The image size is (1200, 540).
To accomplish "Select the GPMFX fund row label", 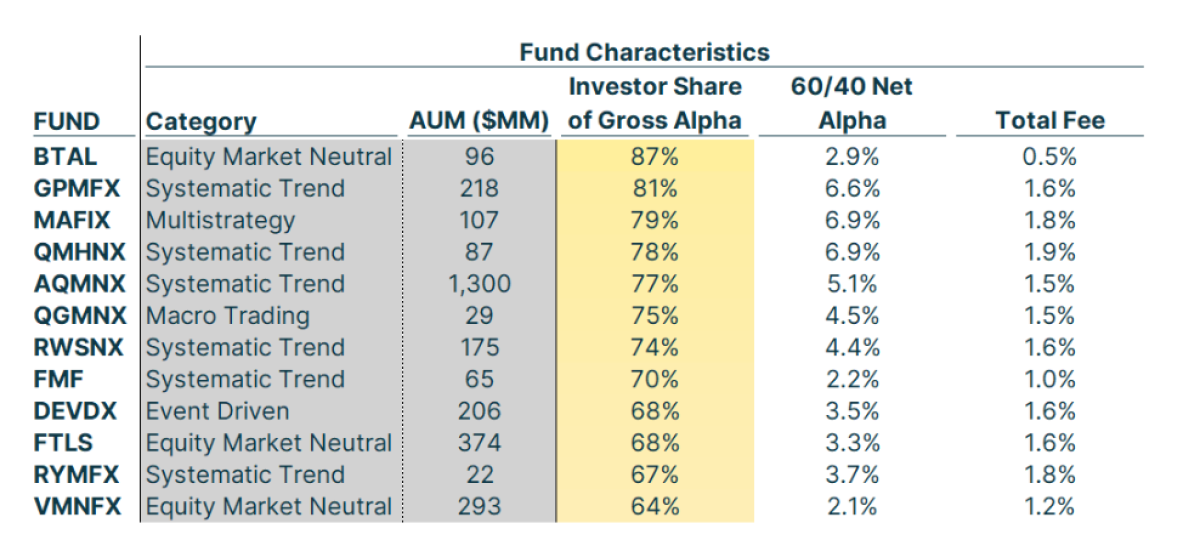I will [75, 189].
